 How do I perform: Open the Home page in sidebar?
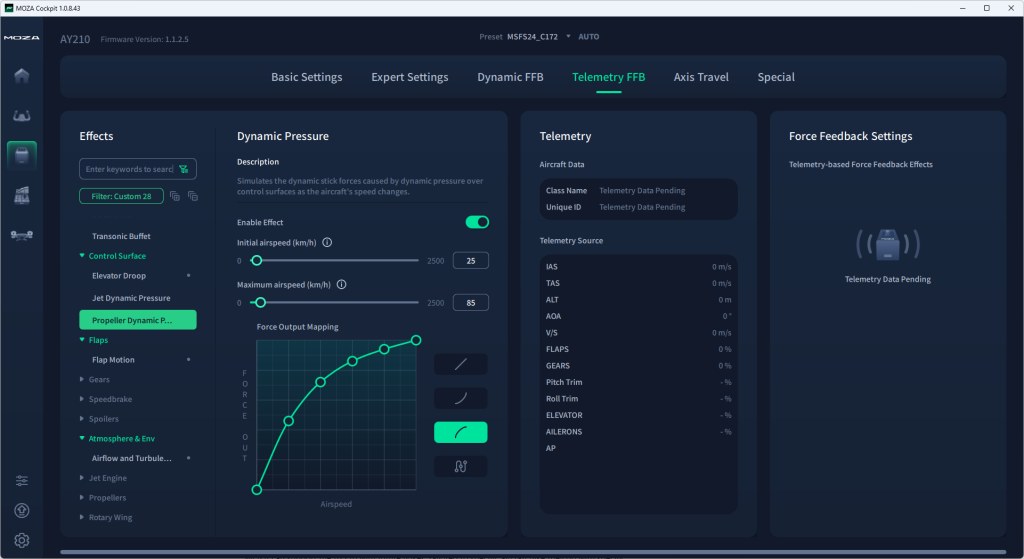[22, 76]
